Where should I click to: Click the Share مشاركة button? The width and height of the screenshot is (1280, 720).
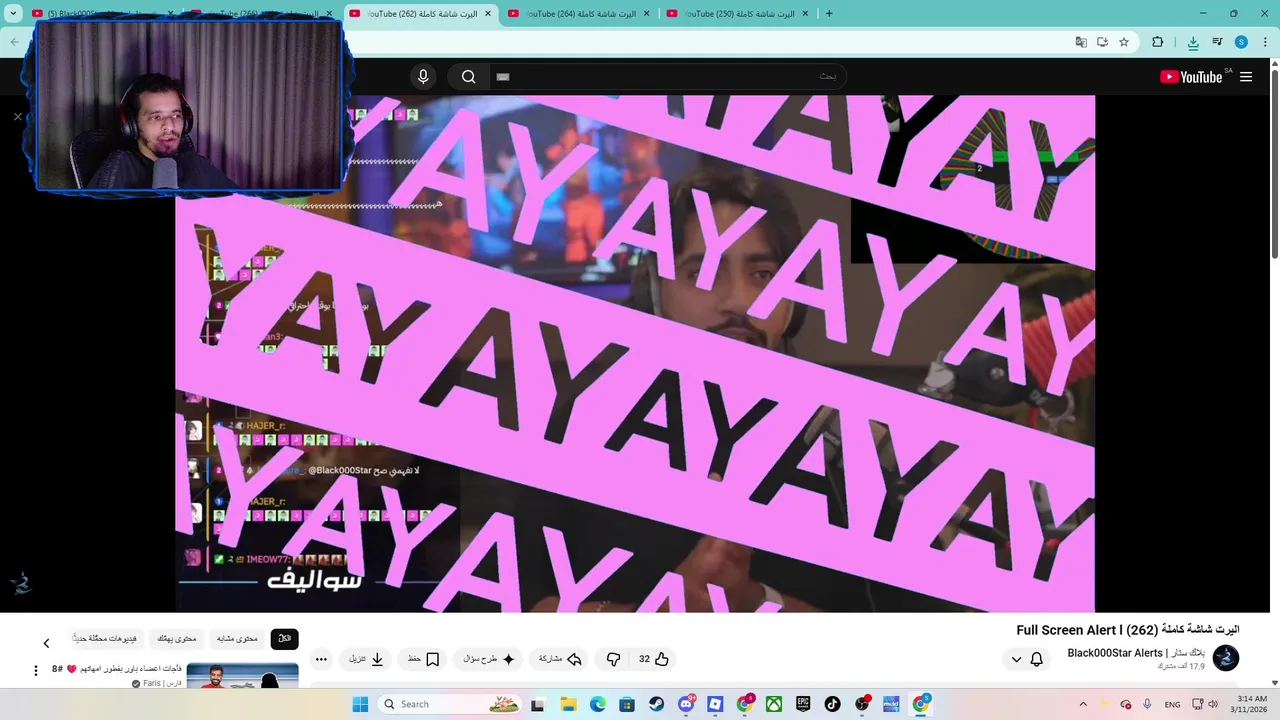pyautogui.click(x=560, y=659)
